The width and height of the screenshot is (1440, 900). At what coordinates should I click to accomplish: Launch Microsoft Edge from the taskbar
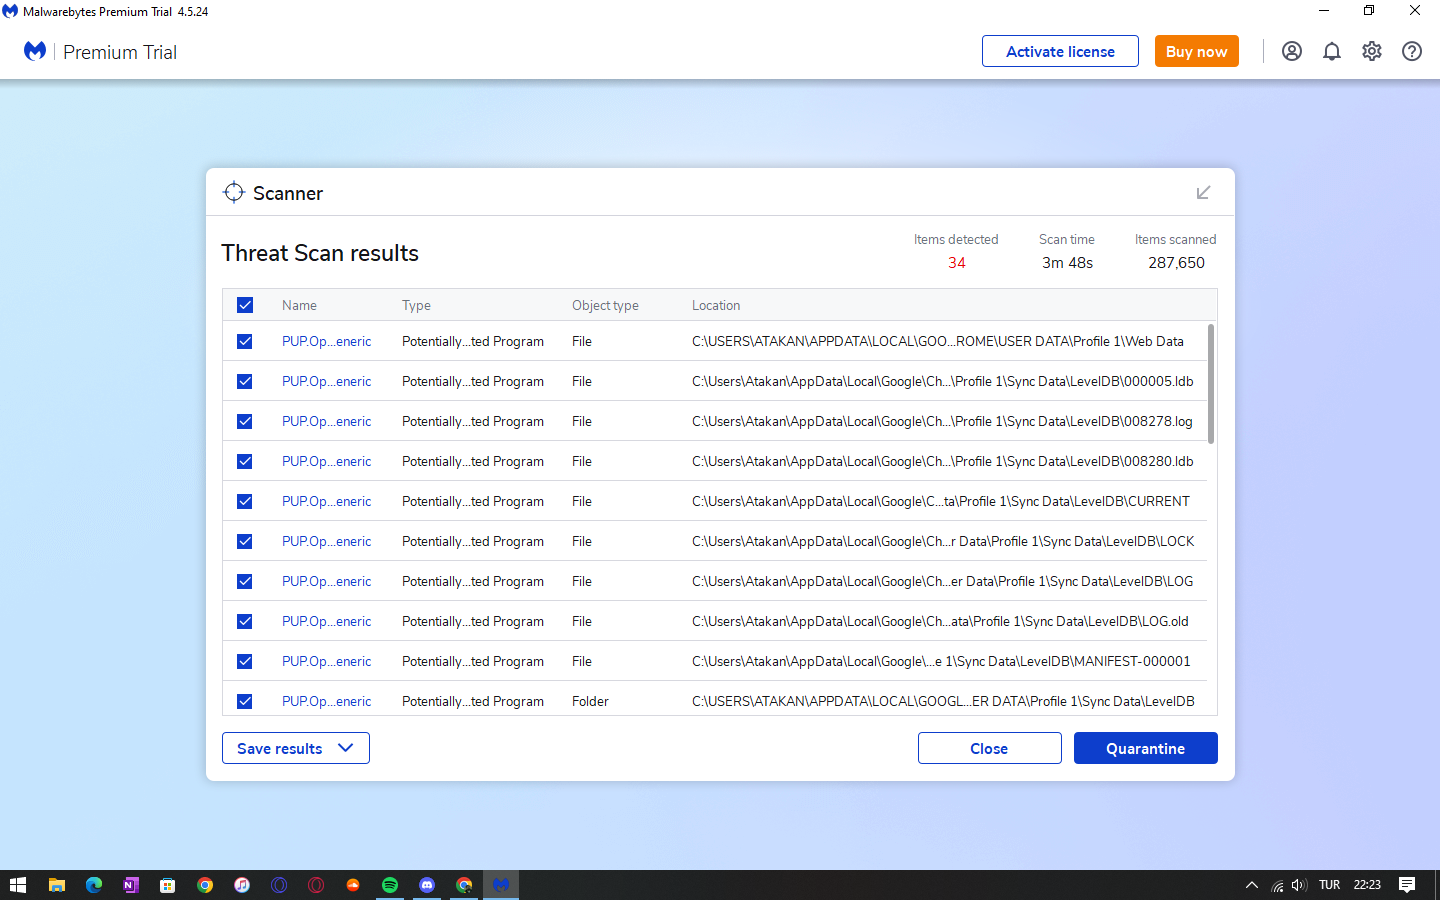pos(94,885)
